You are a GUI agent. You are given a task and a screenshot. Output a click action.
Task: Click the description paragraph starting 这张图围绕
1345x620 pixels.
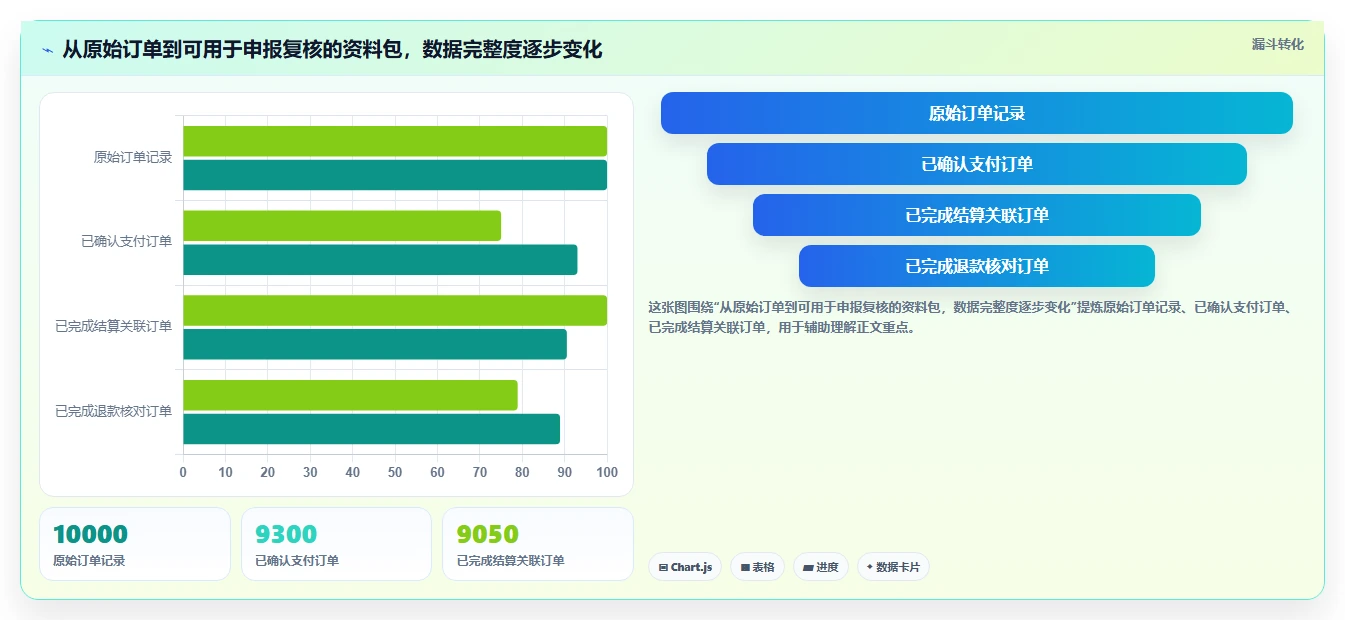(x=971, y=317)
